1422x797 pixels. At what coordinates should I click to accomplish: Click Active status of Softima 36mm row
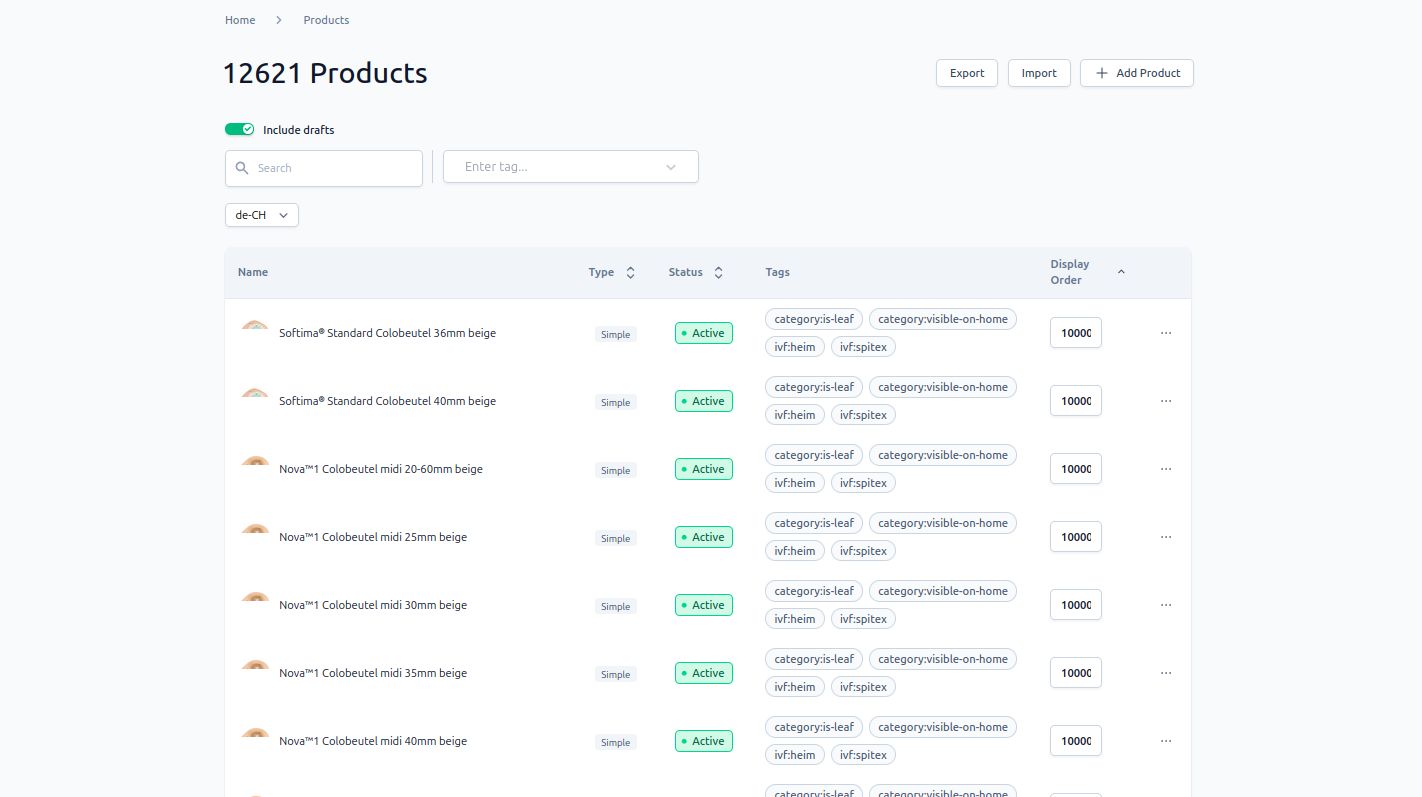click(x=704, y=333)
